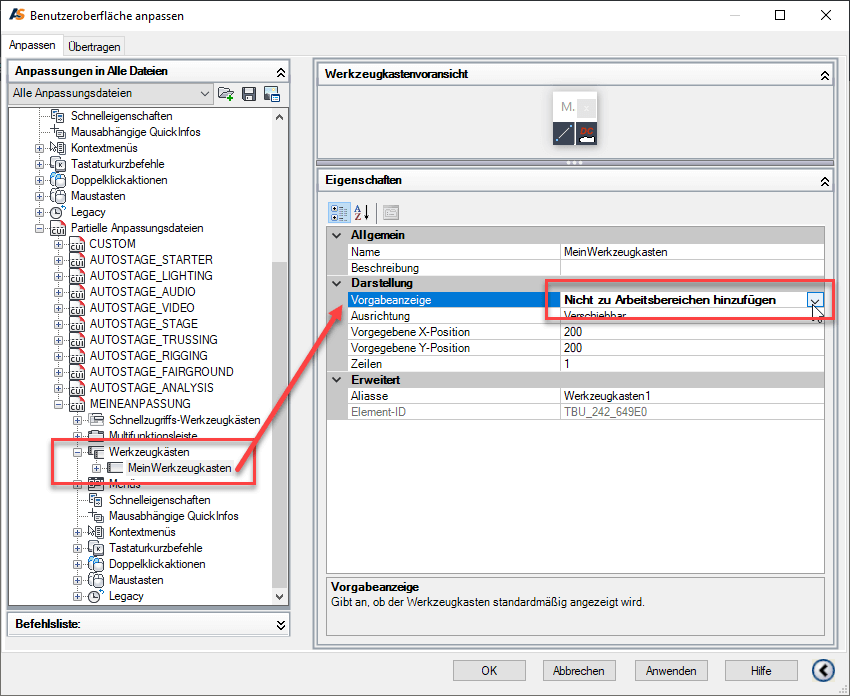Sort properties alphabetically
The height and width of the screenshot is (696, 850).
pyautogui.click(x=362, y=212)
